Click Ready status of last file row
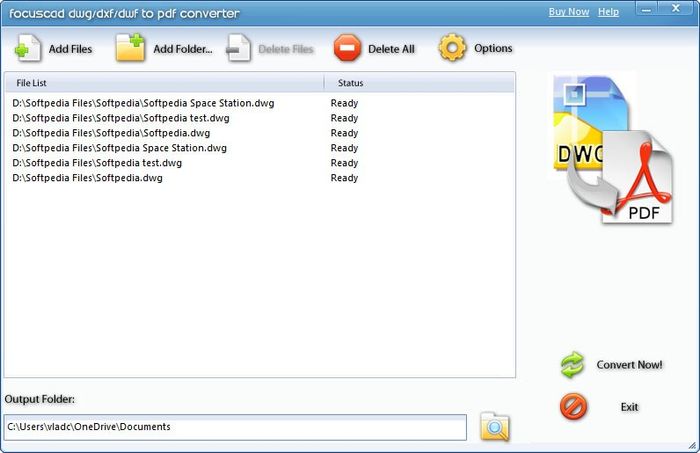The width and height of the screenshot is (700, 453). pos(344,178)
